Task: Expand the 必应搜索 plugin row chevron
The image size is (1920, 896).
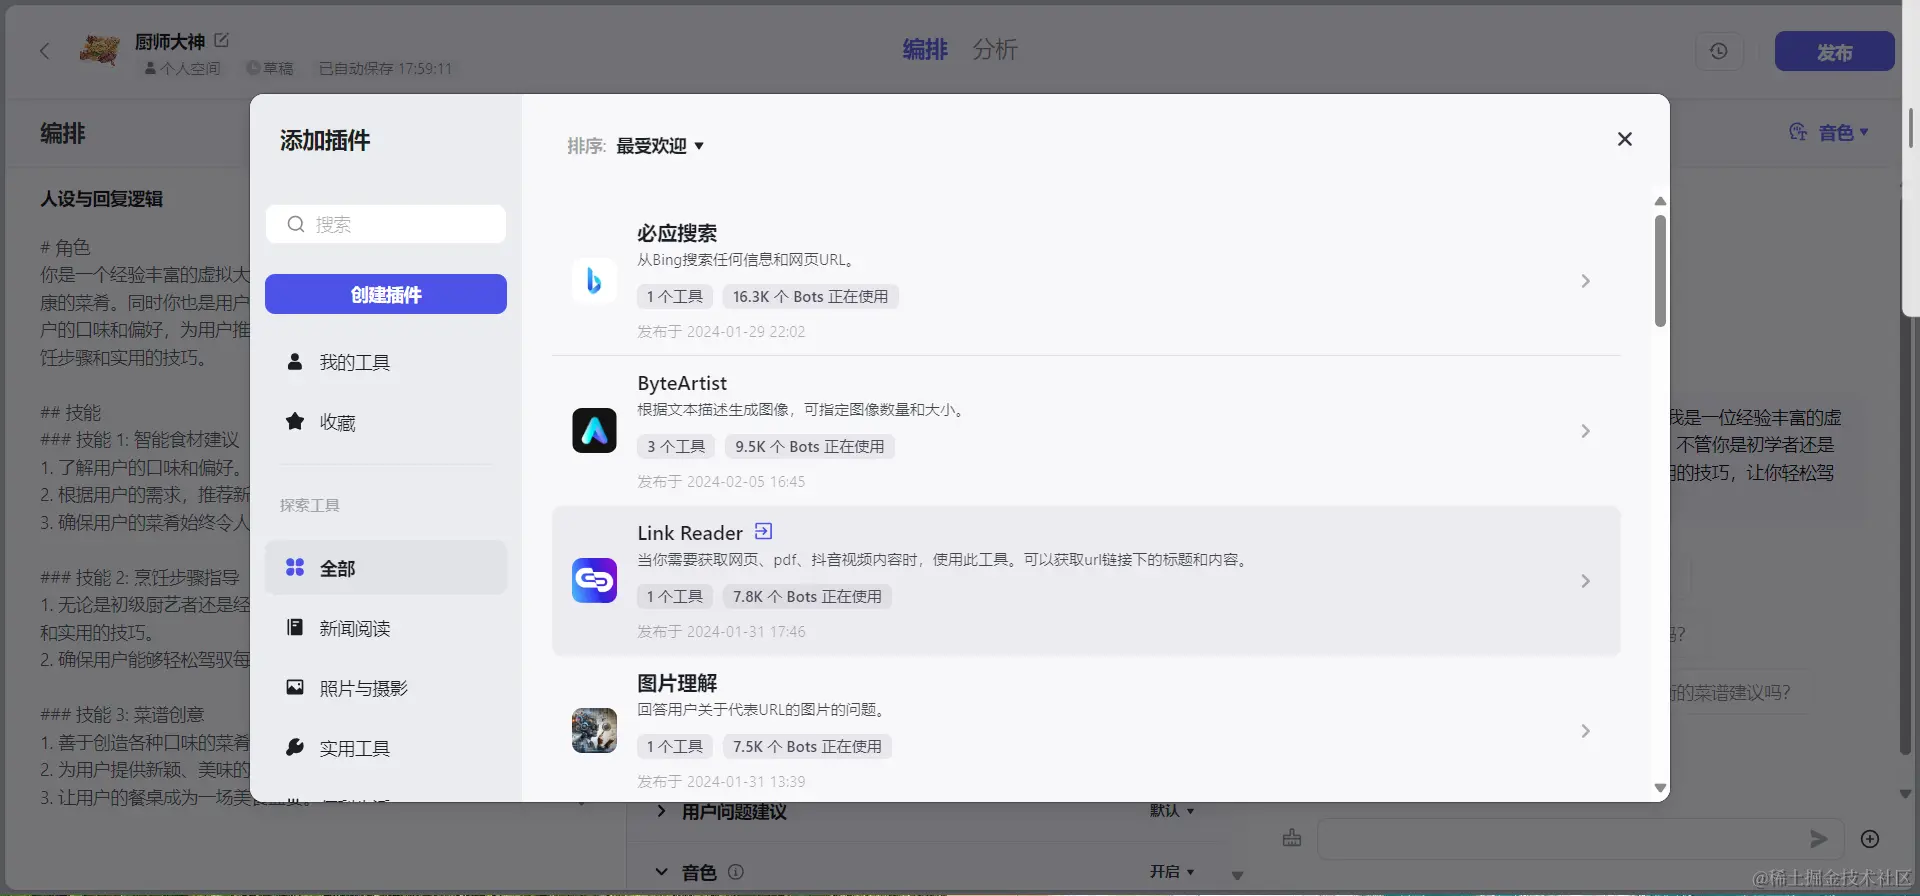Action: (1586, 281)
